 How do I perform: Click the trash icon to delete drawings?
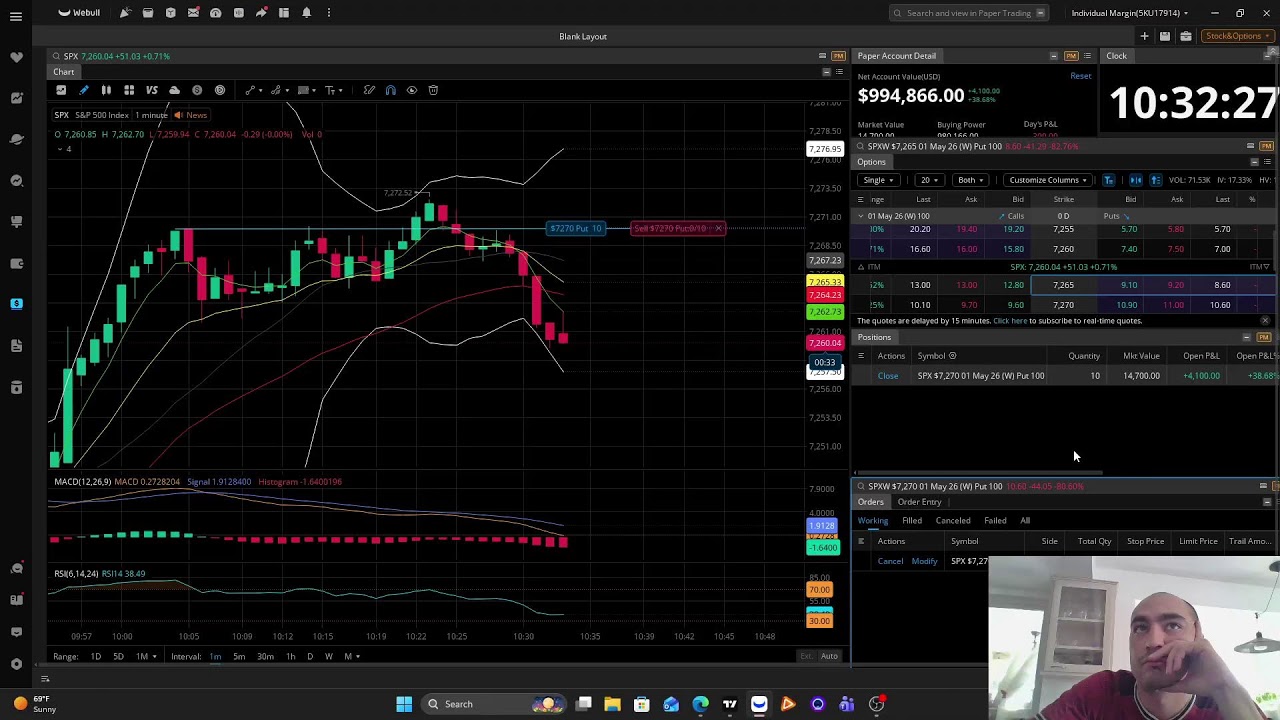click(x=433, y=90)
